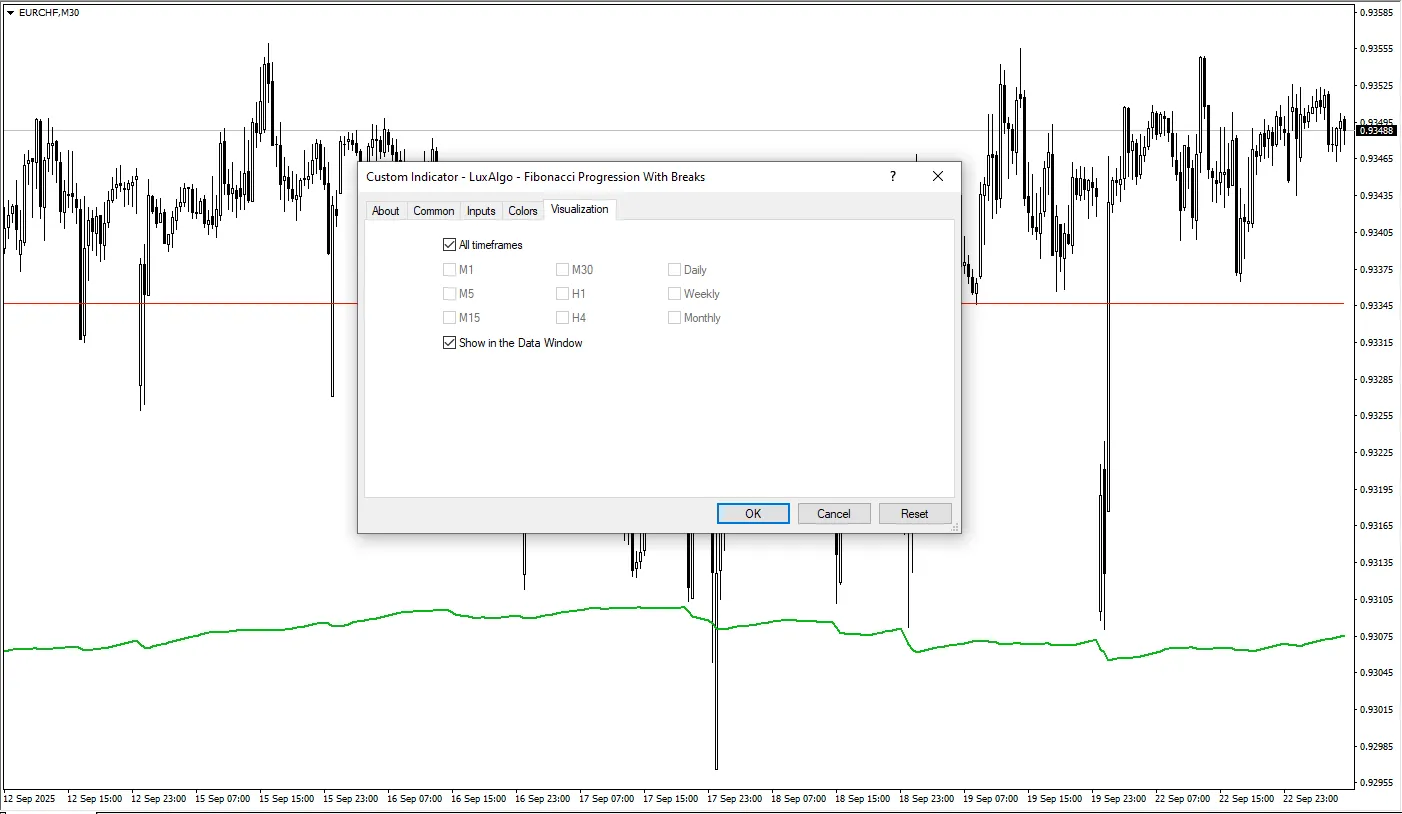Click the dialog resize grip
Screen dimensions: 1402x814
[x=954, y=527]
